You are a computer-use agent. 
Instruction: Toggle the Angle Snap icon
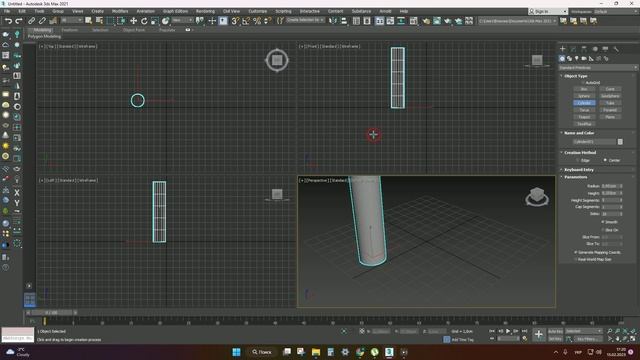pyautogui.click(x=246, y=21)
